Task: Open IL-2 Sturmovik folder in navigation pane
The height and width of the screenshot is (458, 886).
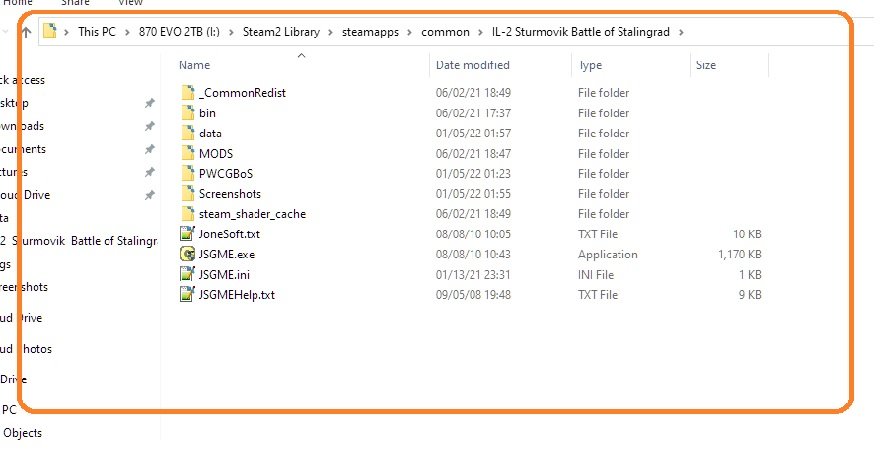Action: tap(79, 241)
